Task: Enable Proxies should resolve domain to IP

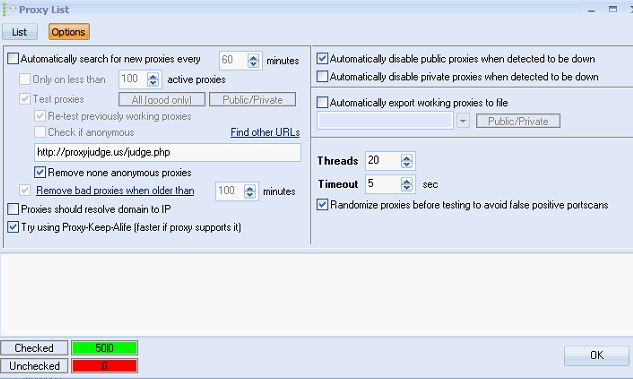Action: (x=13, y=209)
